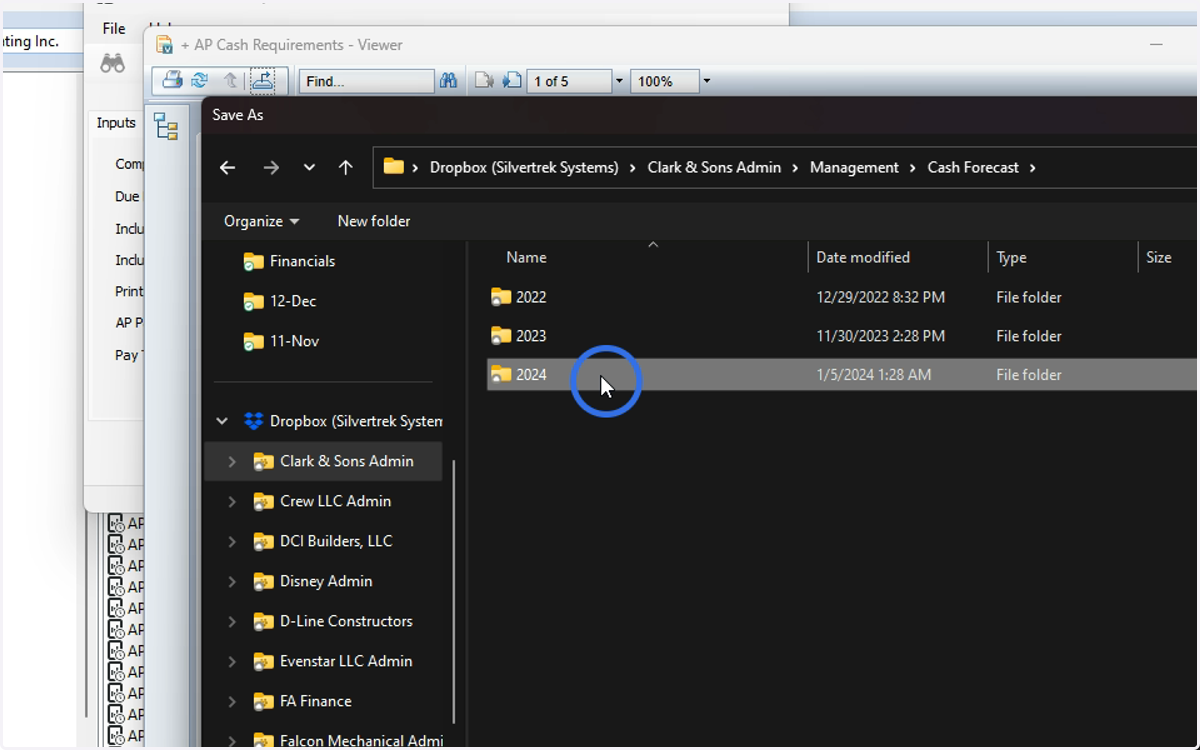Click the date 11/30/2023 2:28 PM

click(880, 336)
